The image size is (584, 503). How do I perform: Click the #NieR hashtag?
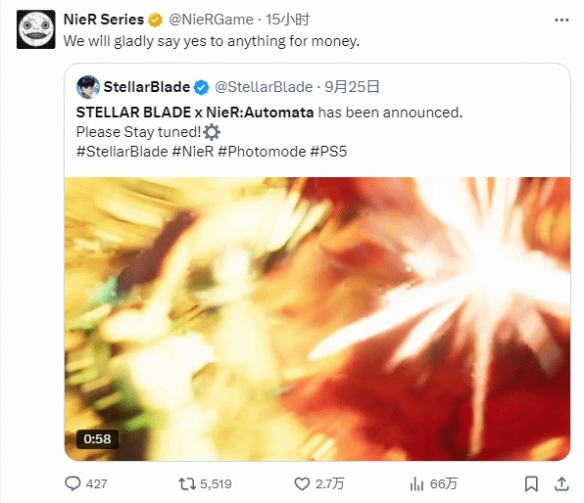[x=193, y=152]
